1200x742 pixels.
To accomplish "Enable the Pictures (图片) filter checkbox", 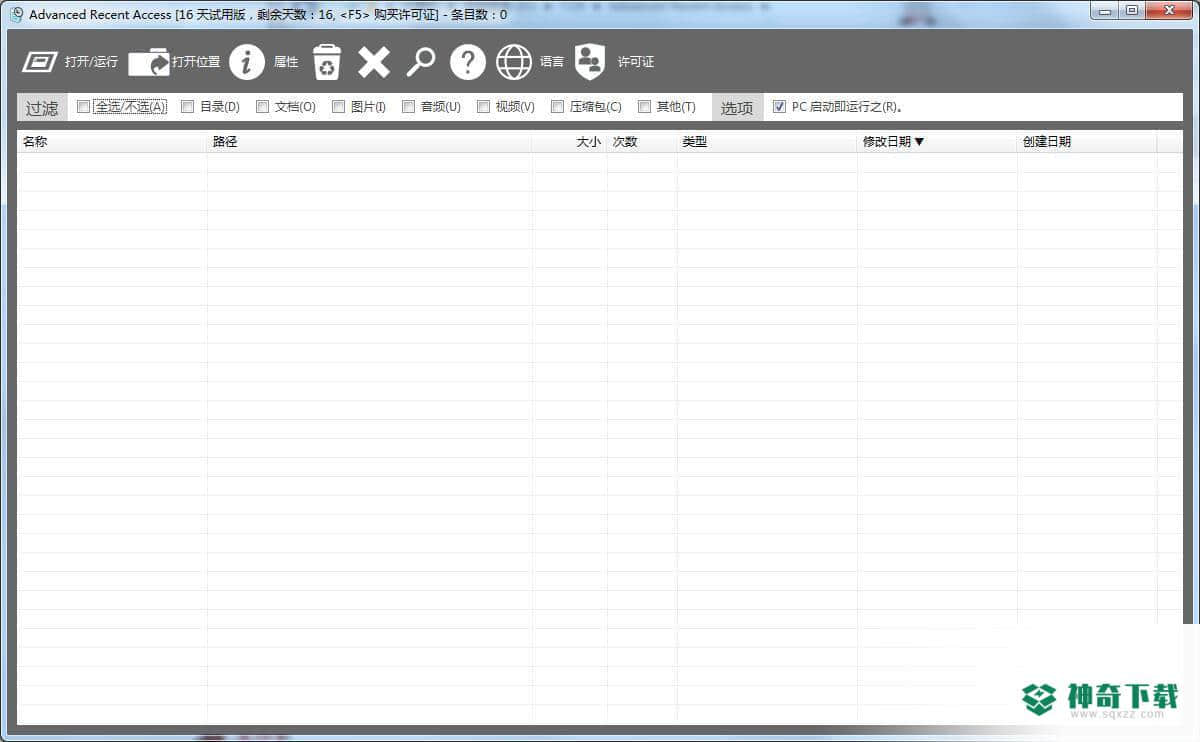I will (338, 106).
